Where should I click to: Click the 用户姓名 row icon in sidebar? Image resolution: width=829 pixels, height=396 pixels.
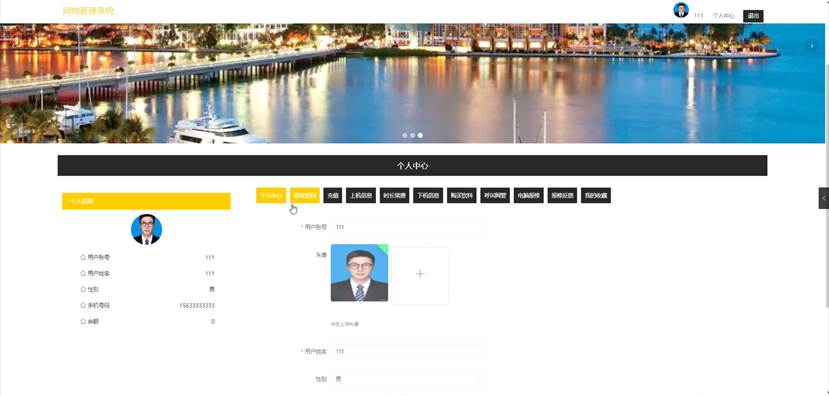pyautogui.click(x=83, y=273)
